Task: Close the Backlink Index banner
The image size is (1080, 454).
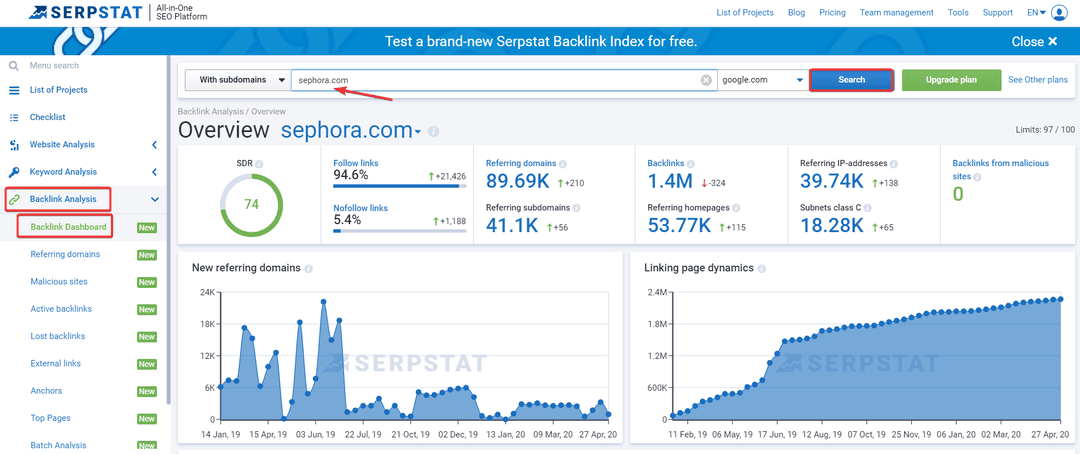Action: [x=1035, y=41]
